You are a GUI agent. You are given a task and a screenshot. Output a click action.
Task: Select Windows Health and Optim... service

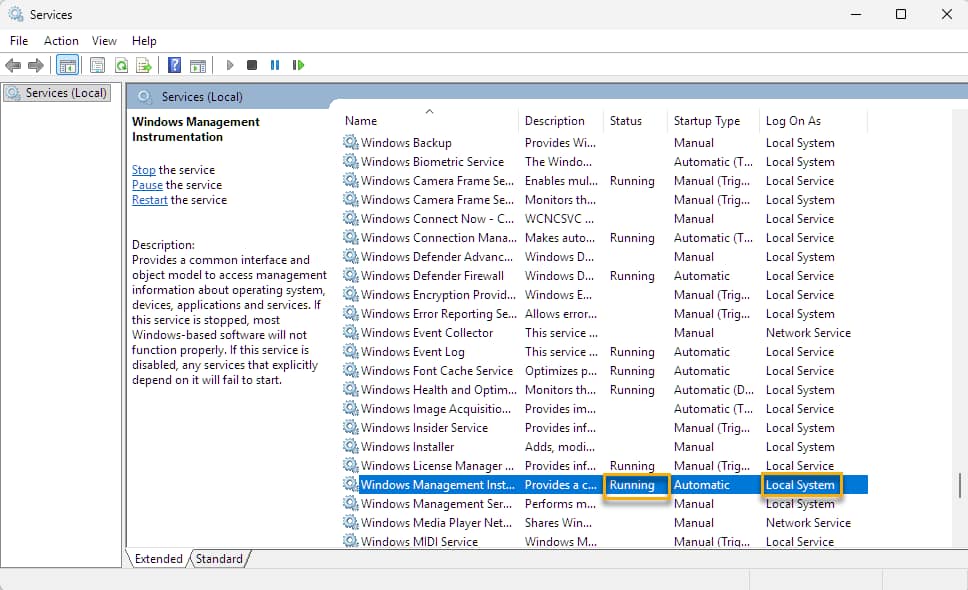click(605, 390)
